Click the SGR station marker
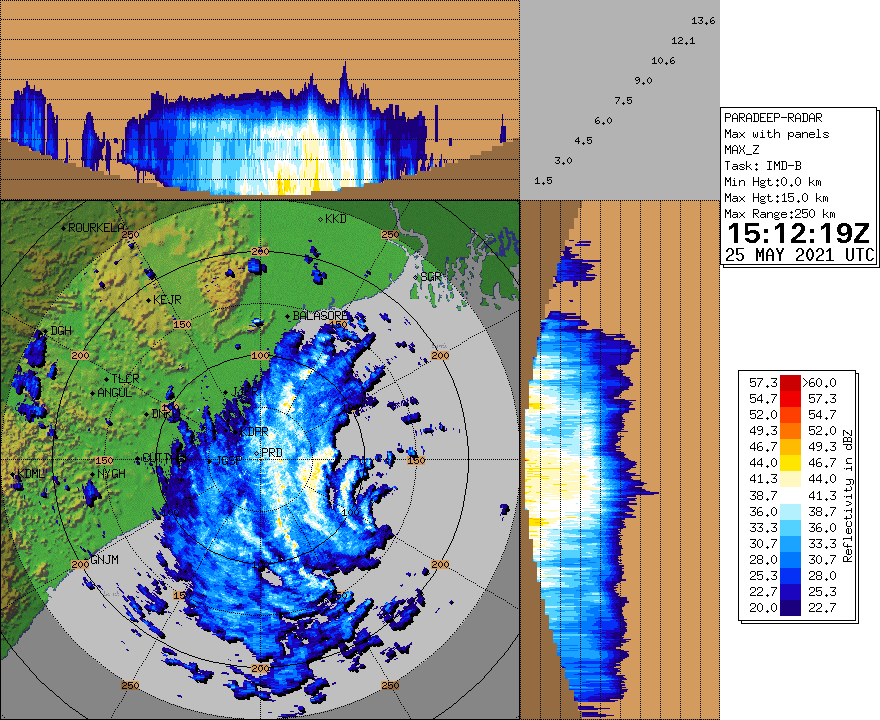 pos(417,276)
